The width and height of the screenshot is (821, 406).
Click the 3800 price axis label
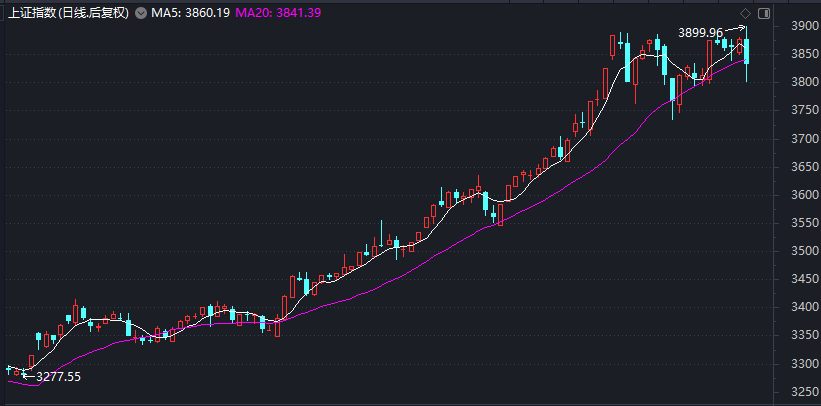click(x=805, y=82)
